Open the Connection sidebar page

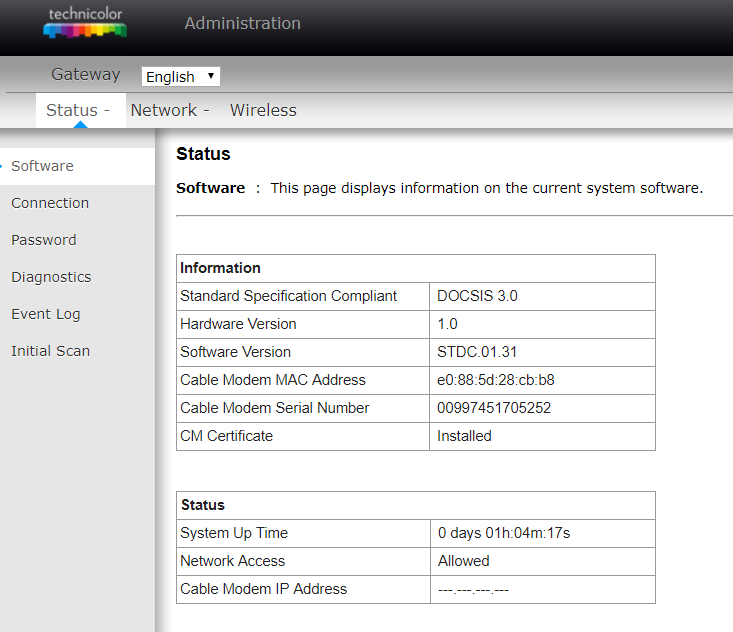pyautogui.click(x=50, y=203)
